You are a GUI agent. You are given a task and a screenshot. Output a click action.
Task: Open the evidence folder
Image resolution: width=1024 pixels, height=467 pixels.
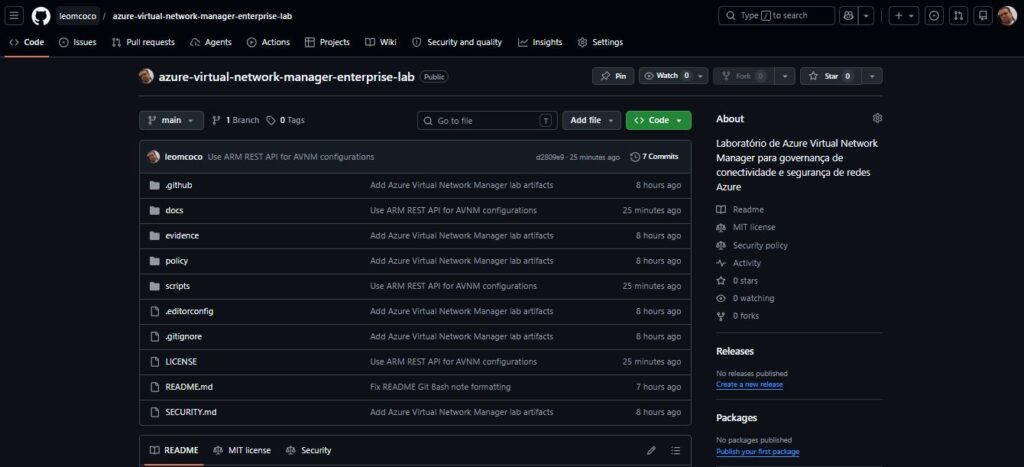(x=182, y=236)
